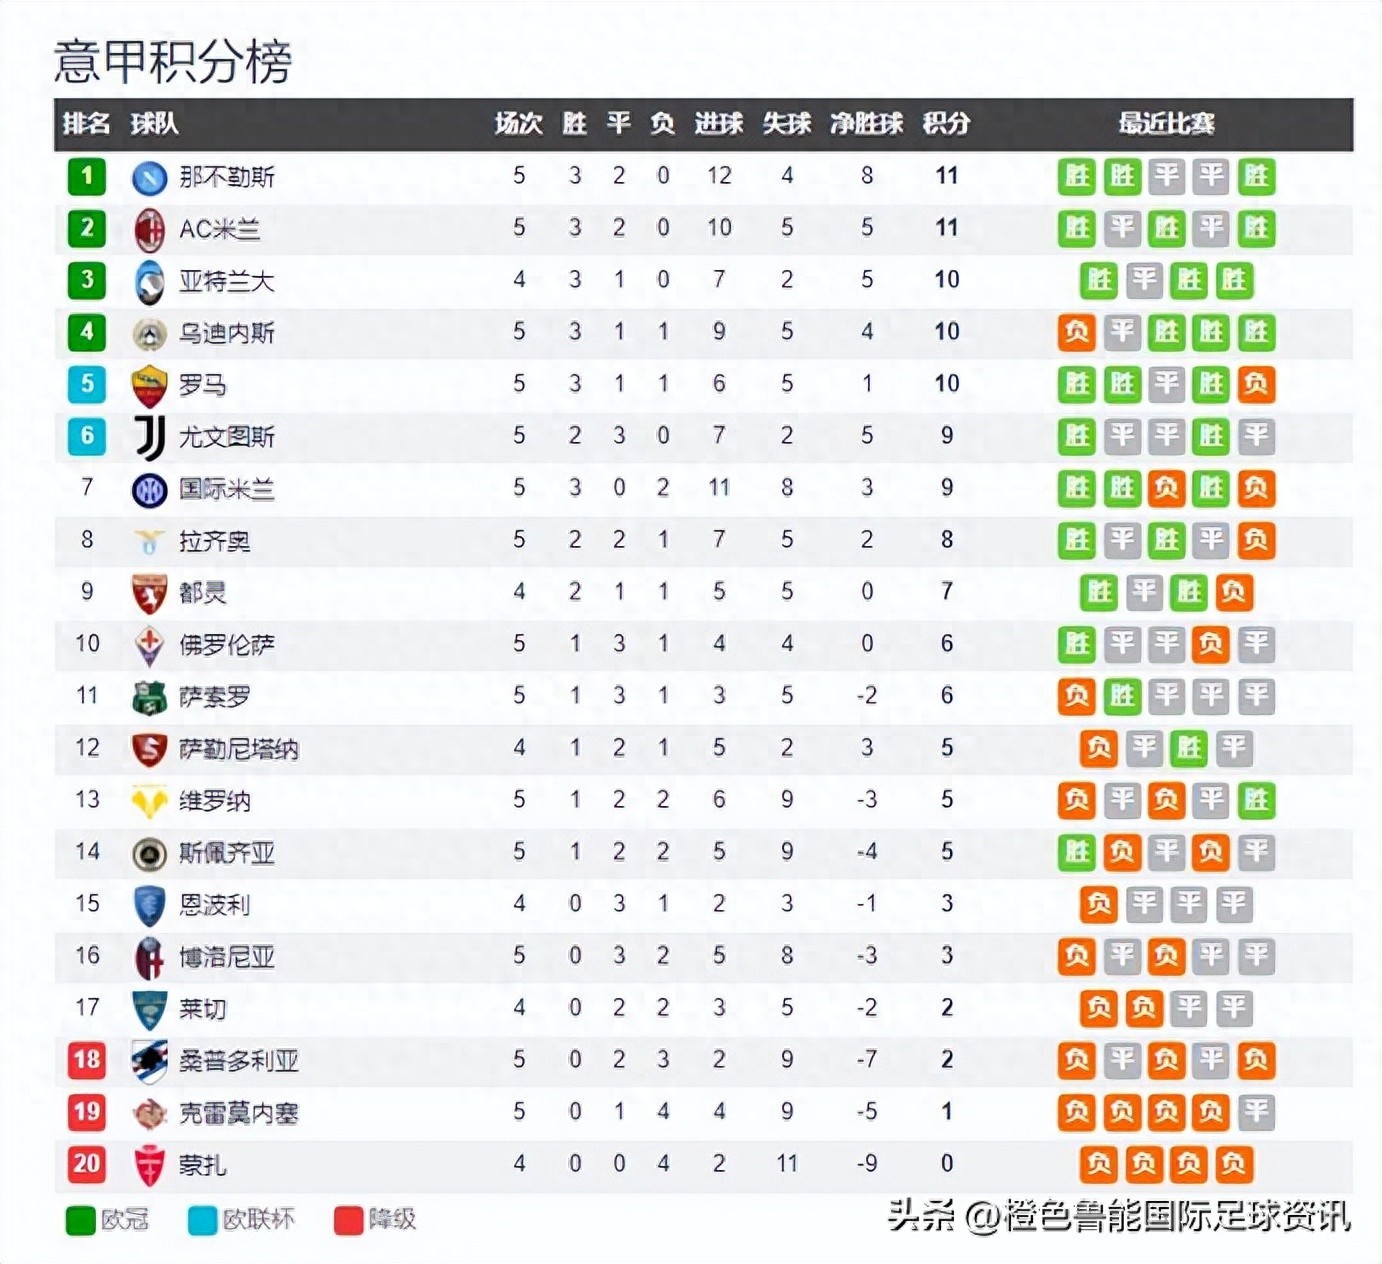The width and height of the screenshot is (1382, 1264).
Task: Click the Roma team badge
Action: tap(149, 386)
